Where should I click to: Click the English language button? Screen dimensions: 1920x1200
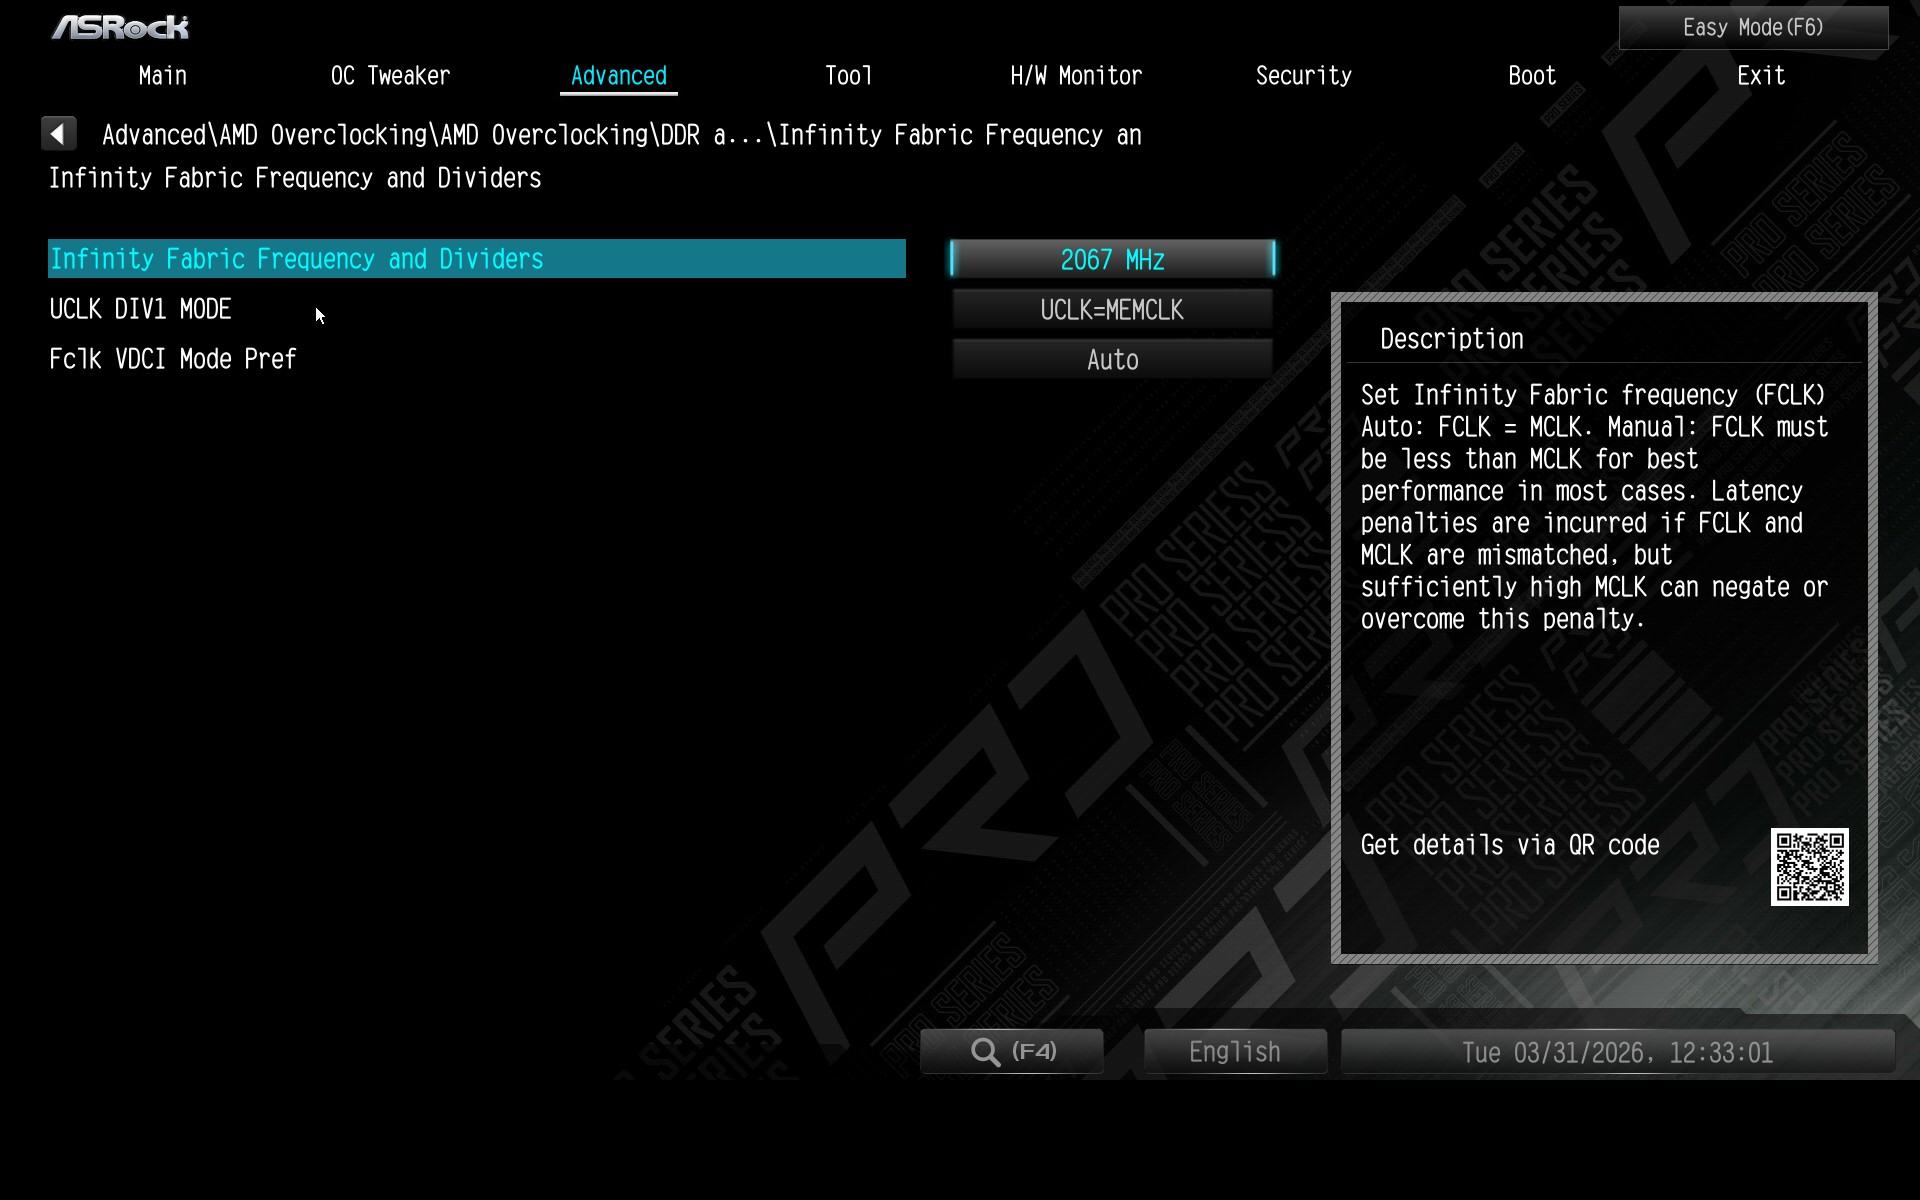(x=1234, y=1052)
